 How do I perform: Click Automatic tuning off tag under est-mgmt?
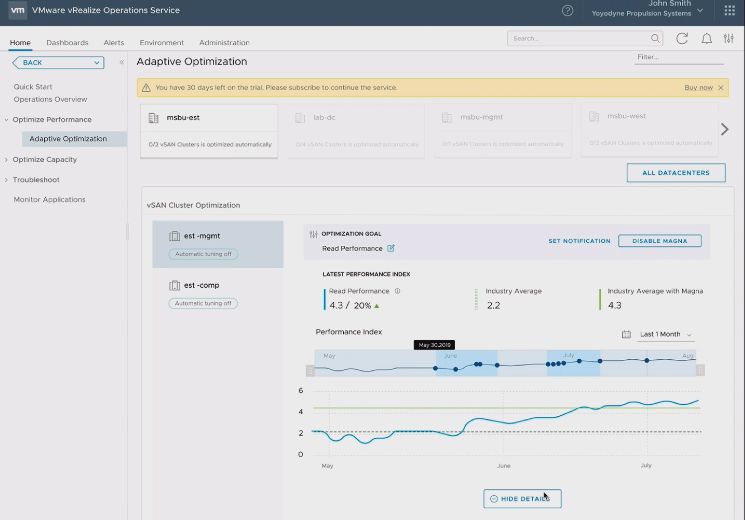203,254
